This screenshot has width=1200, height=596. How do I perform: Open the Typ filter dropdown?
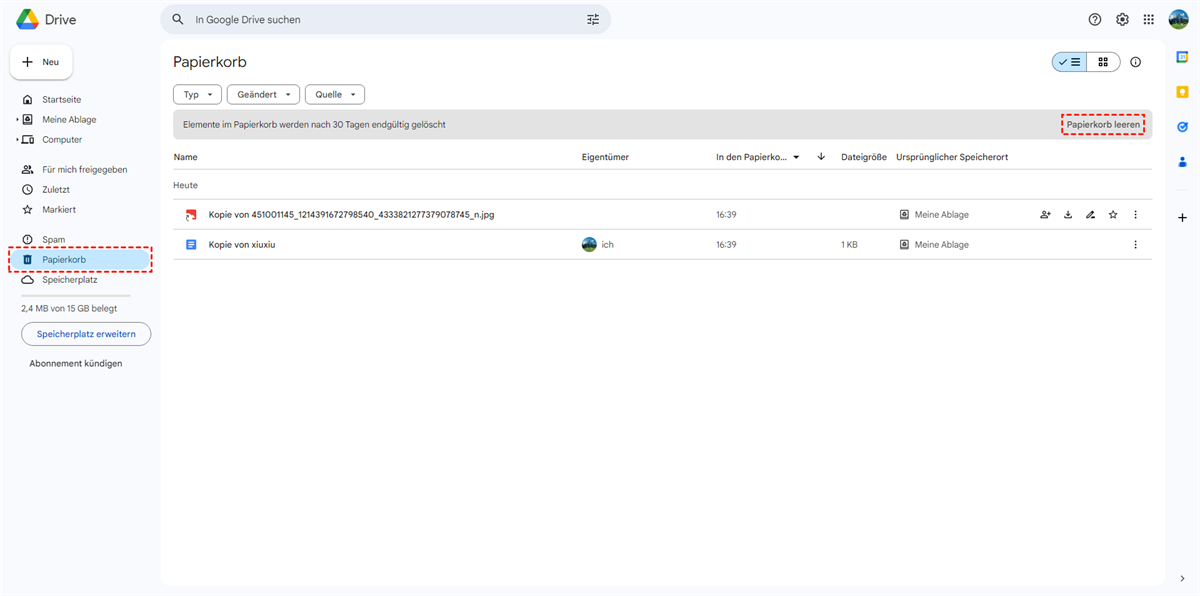coord(197,95)
